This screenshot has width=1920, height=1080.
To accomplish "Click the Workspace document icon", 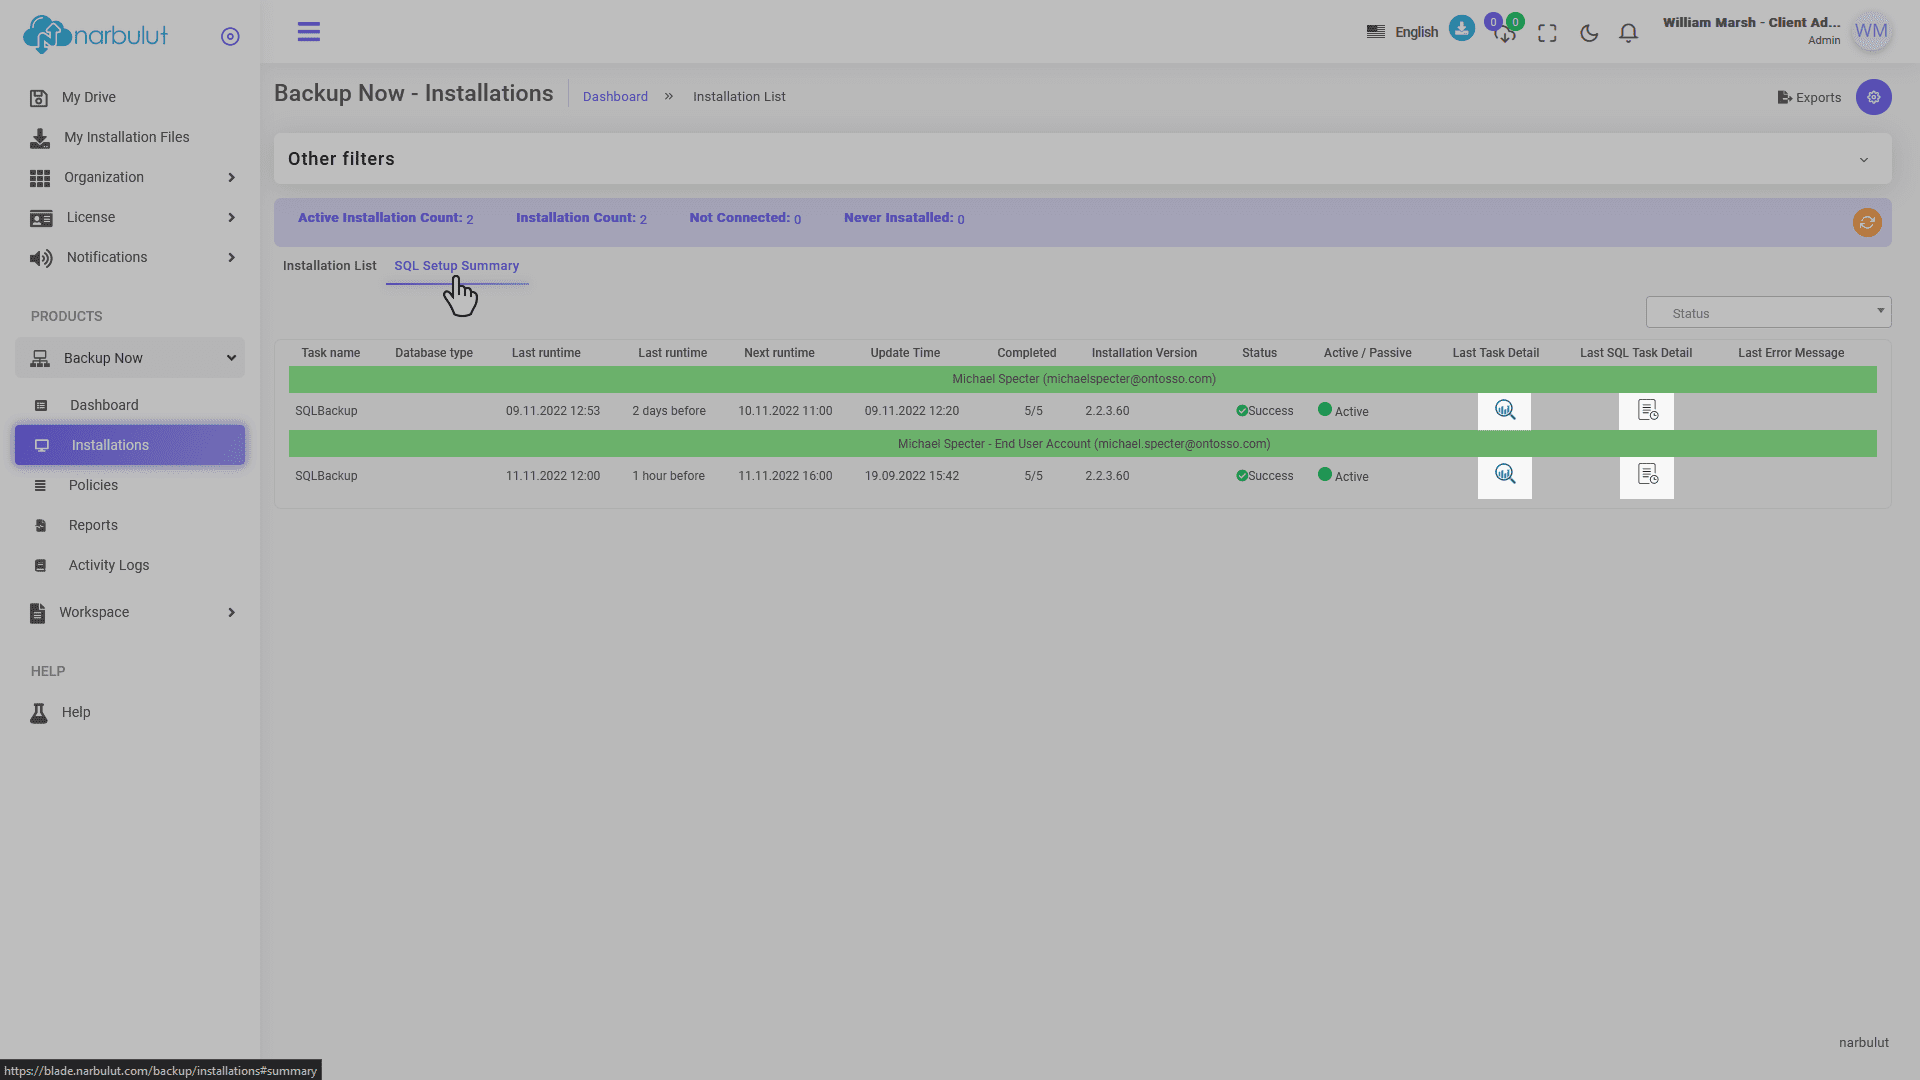I will 37,613.
